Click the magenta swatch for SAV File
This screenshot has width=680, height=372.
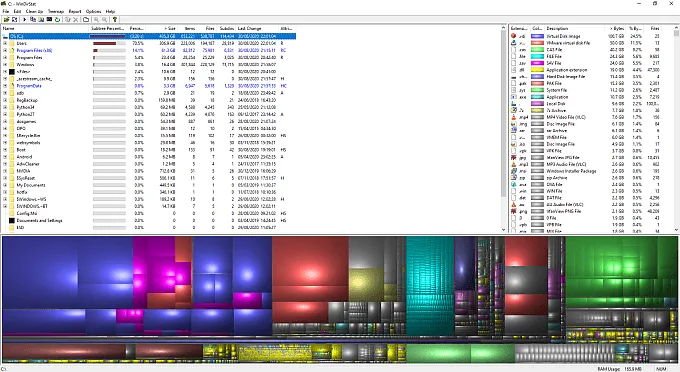coord(537,63)
